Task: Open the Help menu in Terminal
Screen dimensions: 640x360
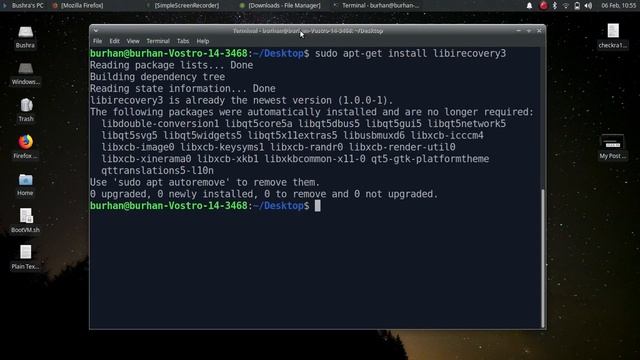Action: (202, 41)
